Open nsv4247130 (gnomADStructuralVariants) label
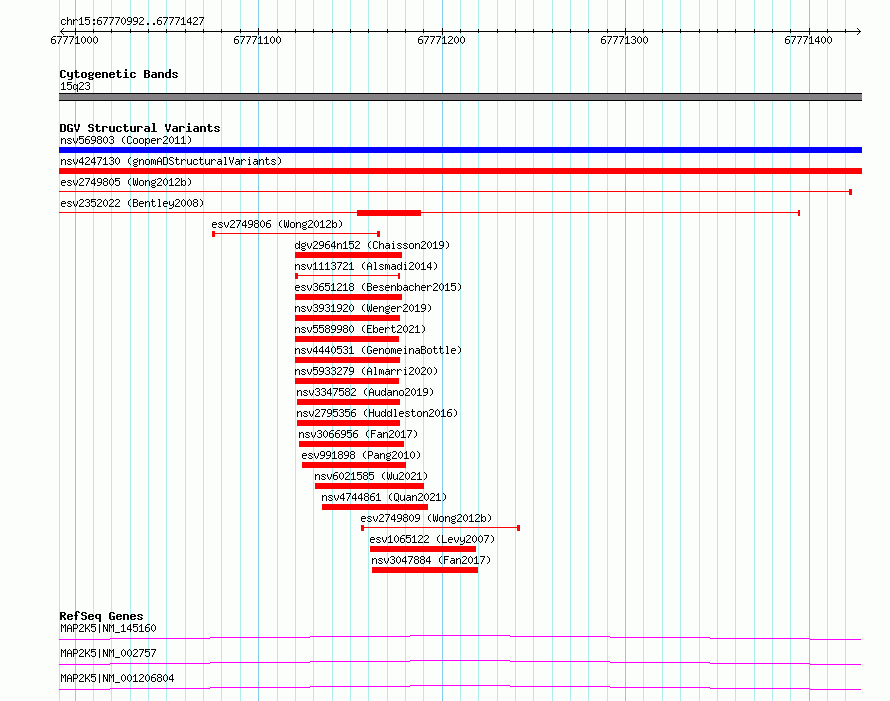The width and height of the screenshot is (890, 701). click(171, 161)
